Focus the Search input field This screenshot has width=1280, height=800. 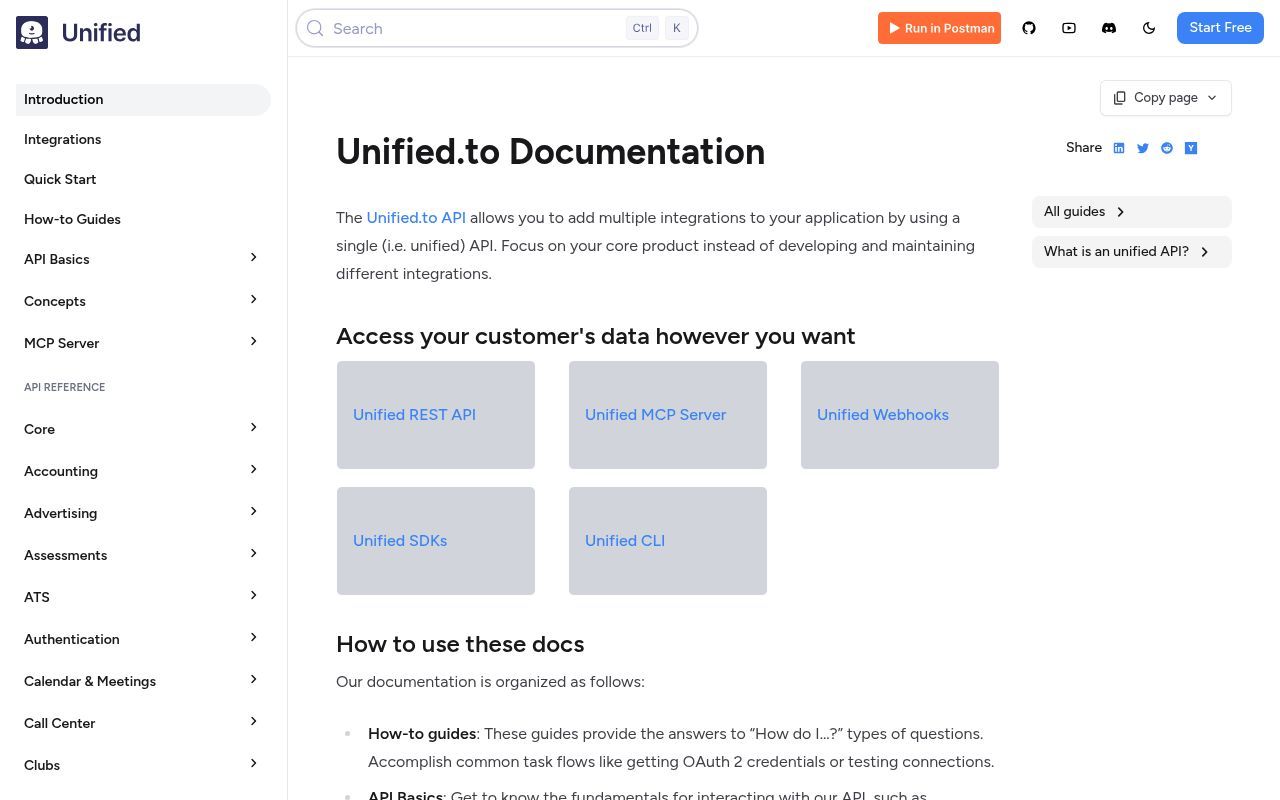[497, 28]
